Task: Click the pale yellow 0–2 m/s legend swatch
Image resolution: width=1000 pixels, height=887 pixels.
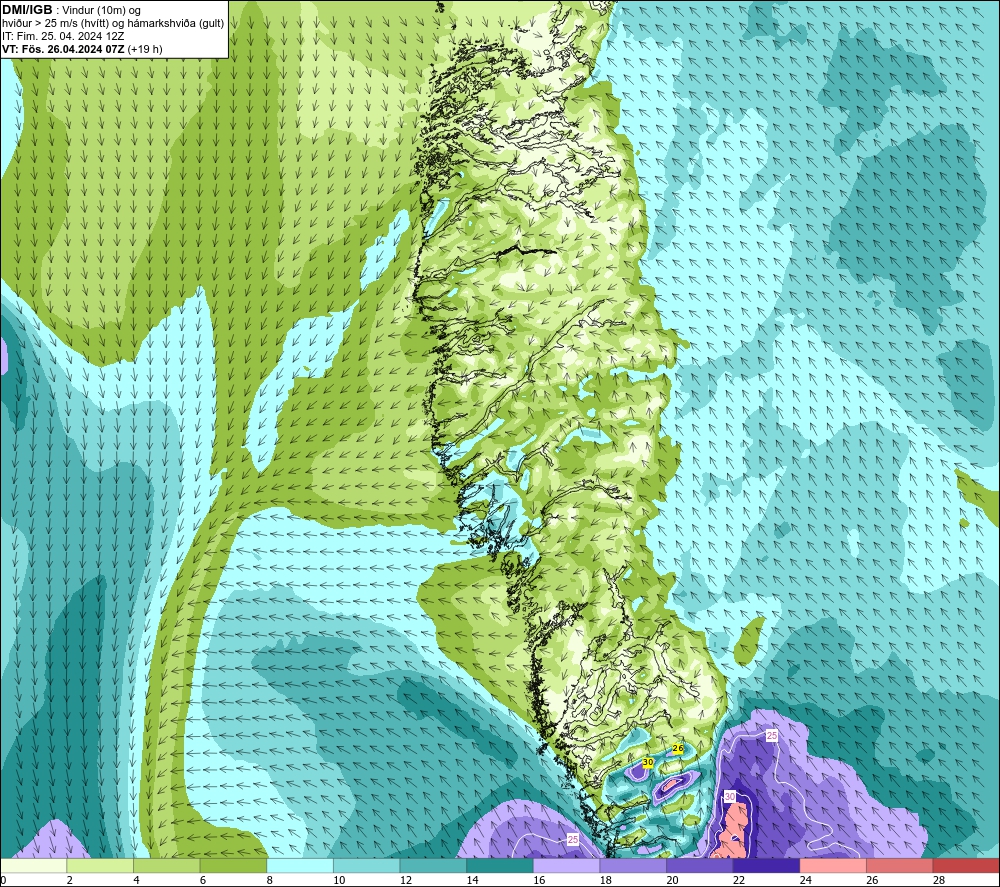Action: click(x=33, y=865)
